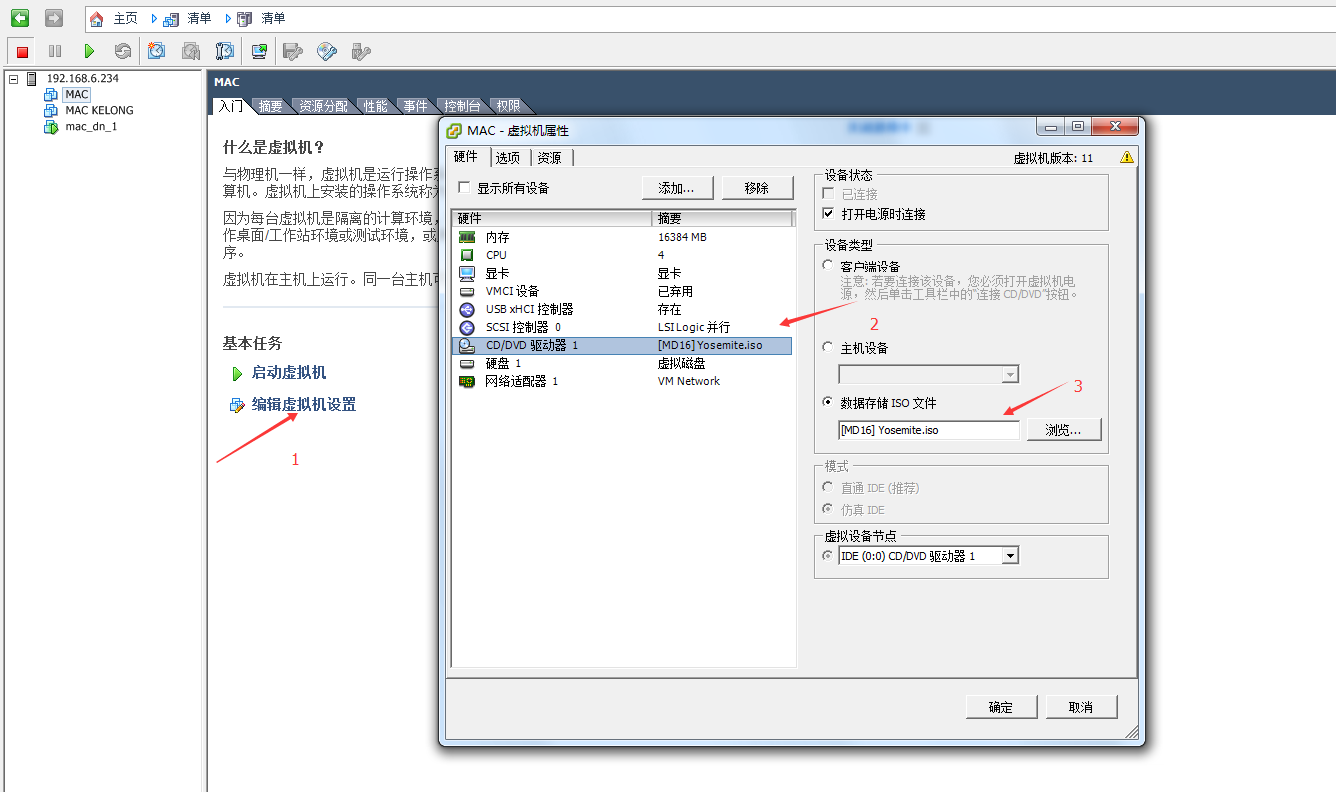The width and height of the screenshot is (1336, 792).
Task: Click the connect CD/DVD toolbar icon
Action: [327, 51]
